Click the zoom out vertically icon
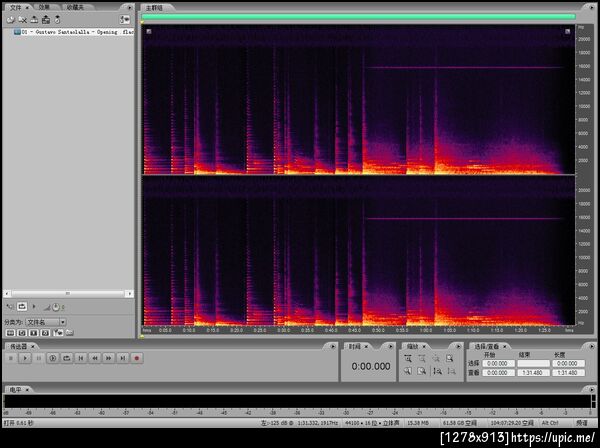The height and width of the screenshot is (448, 600). [451, 371]
